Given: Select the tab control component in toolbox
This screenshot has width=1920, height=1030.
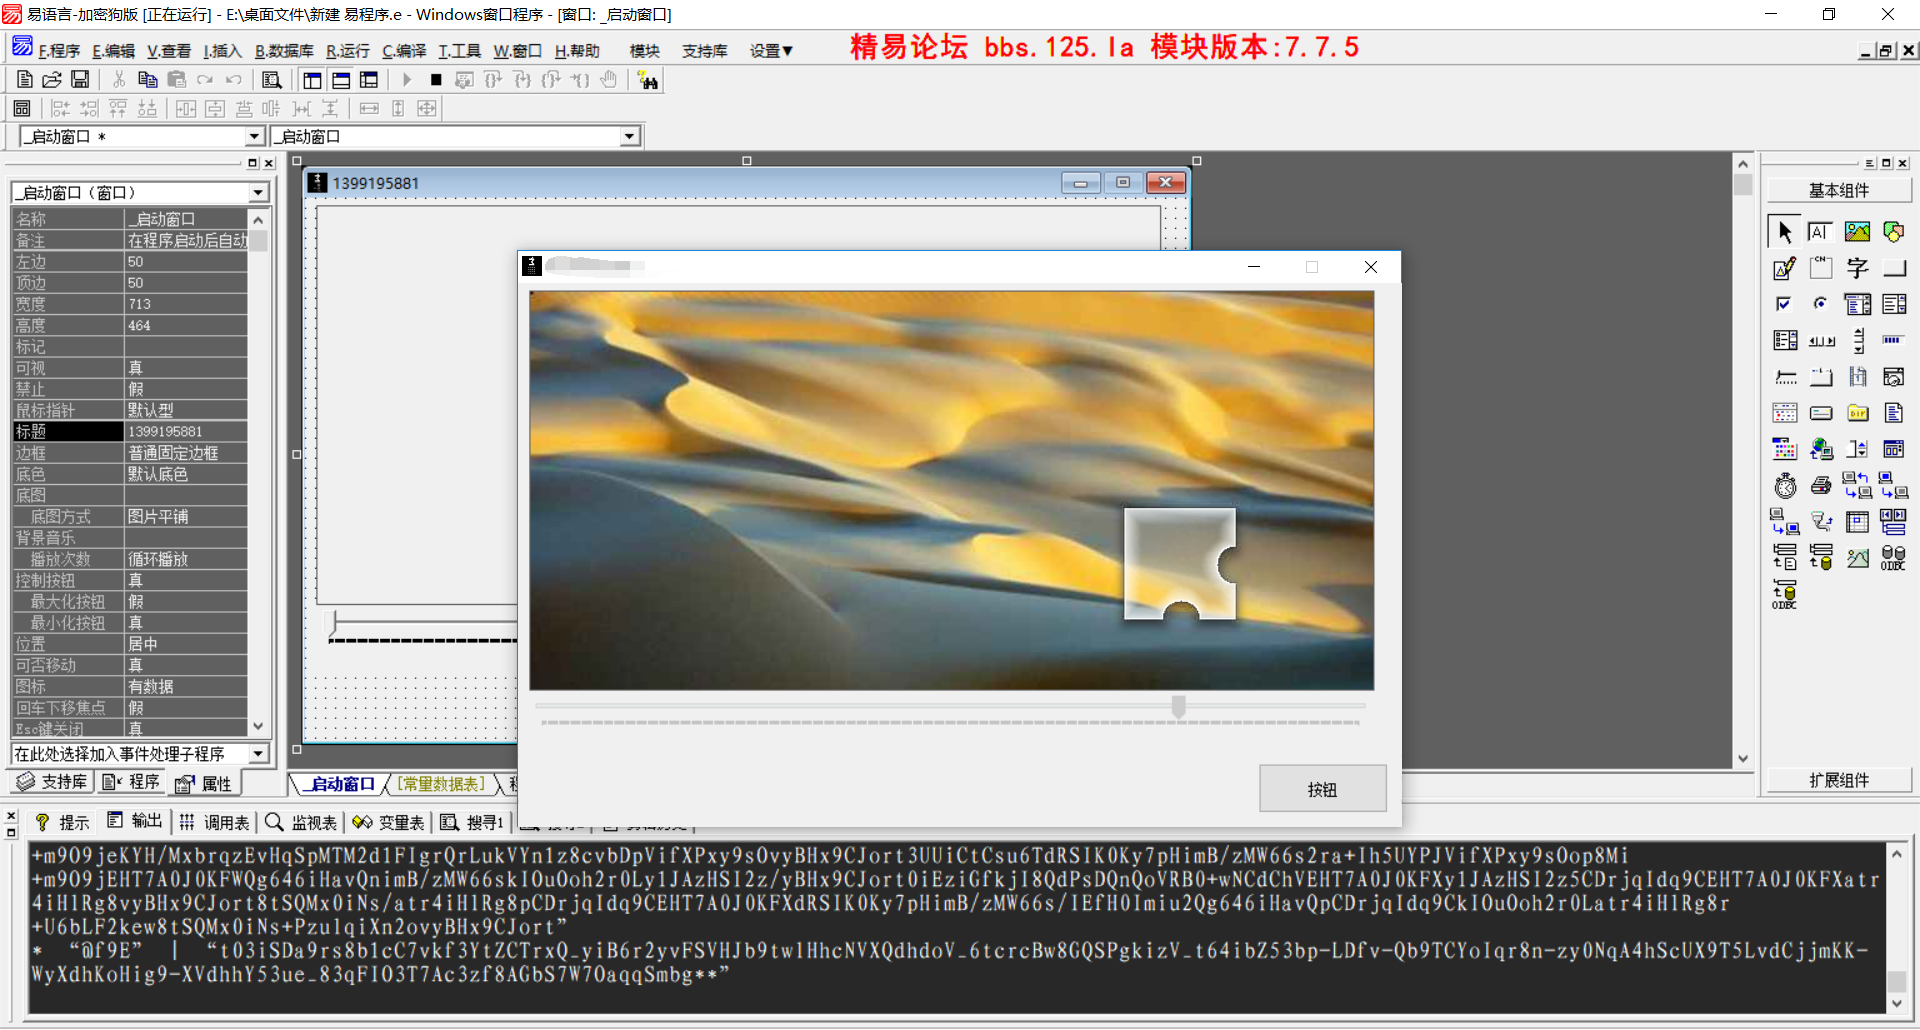Looking at the screenshot, I should pos(1821,377).
